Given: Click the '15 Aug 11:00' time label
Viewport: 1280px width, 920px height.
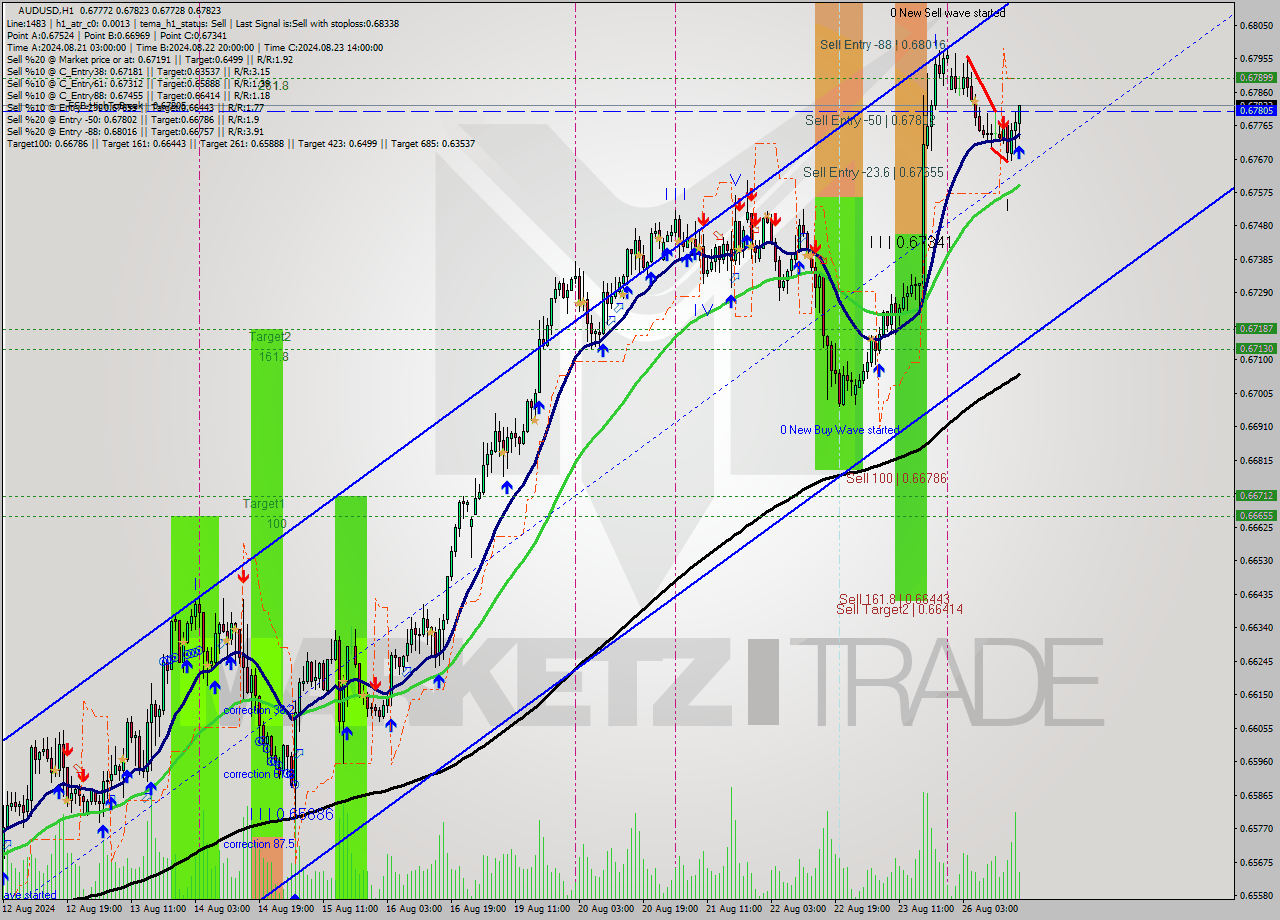Looking at the screenshot, I should pyautogui.click(x=351, y=909).
